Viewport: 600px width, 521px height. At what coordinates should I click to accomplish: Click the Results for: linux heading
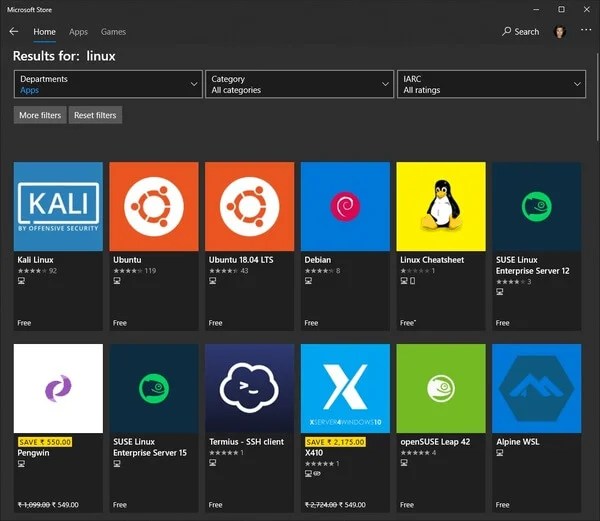click(64, 56)
